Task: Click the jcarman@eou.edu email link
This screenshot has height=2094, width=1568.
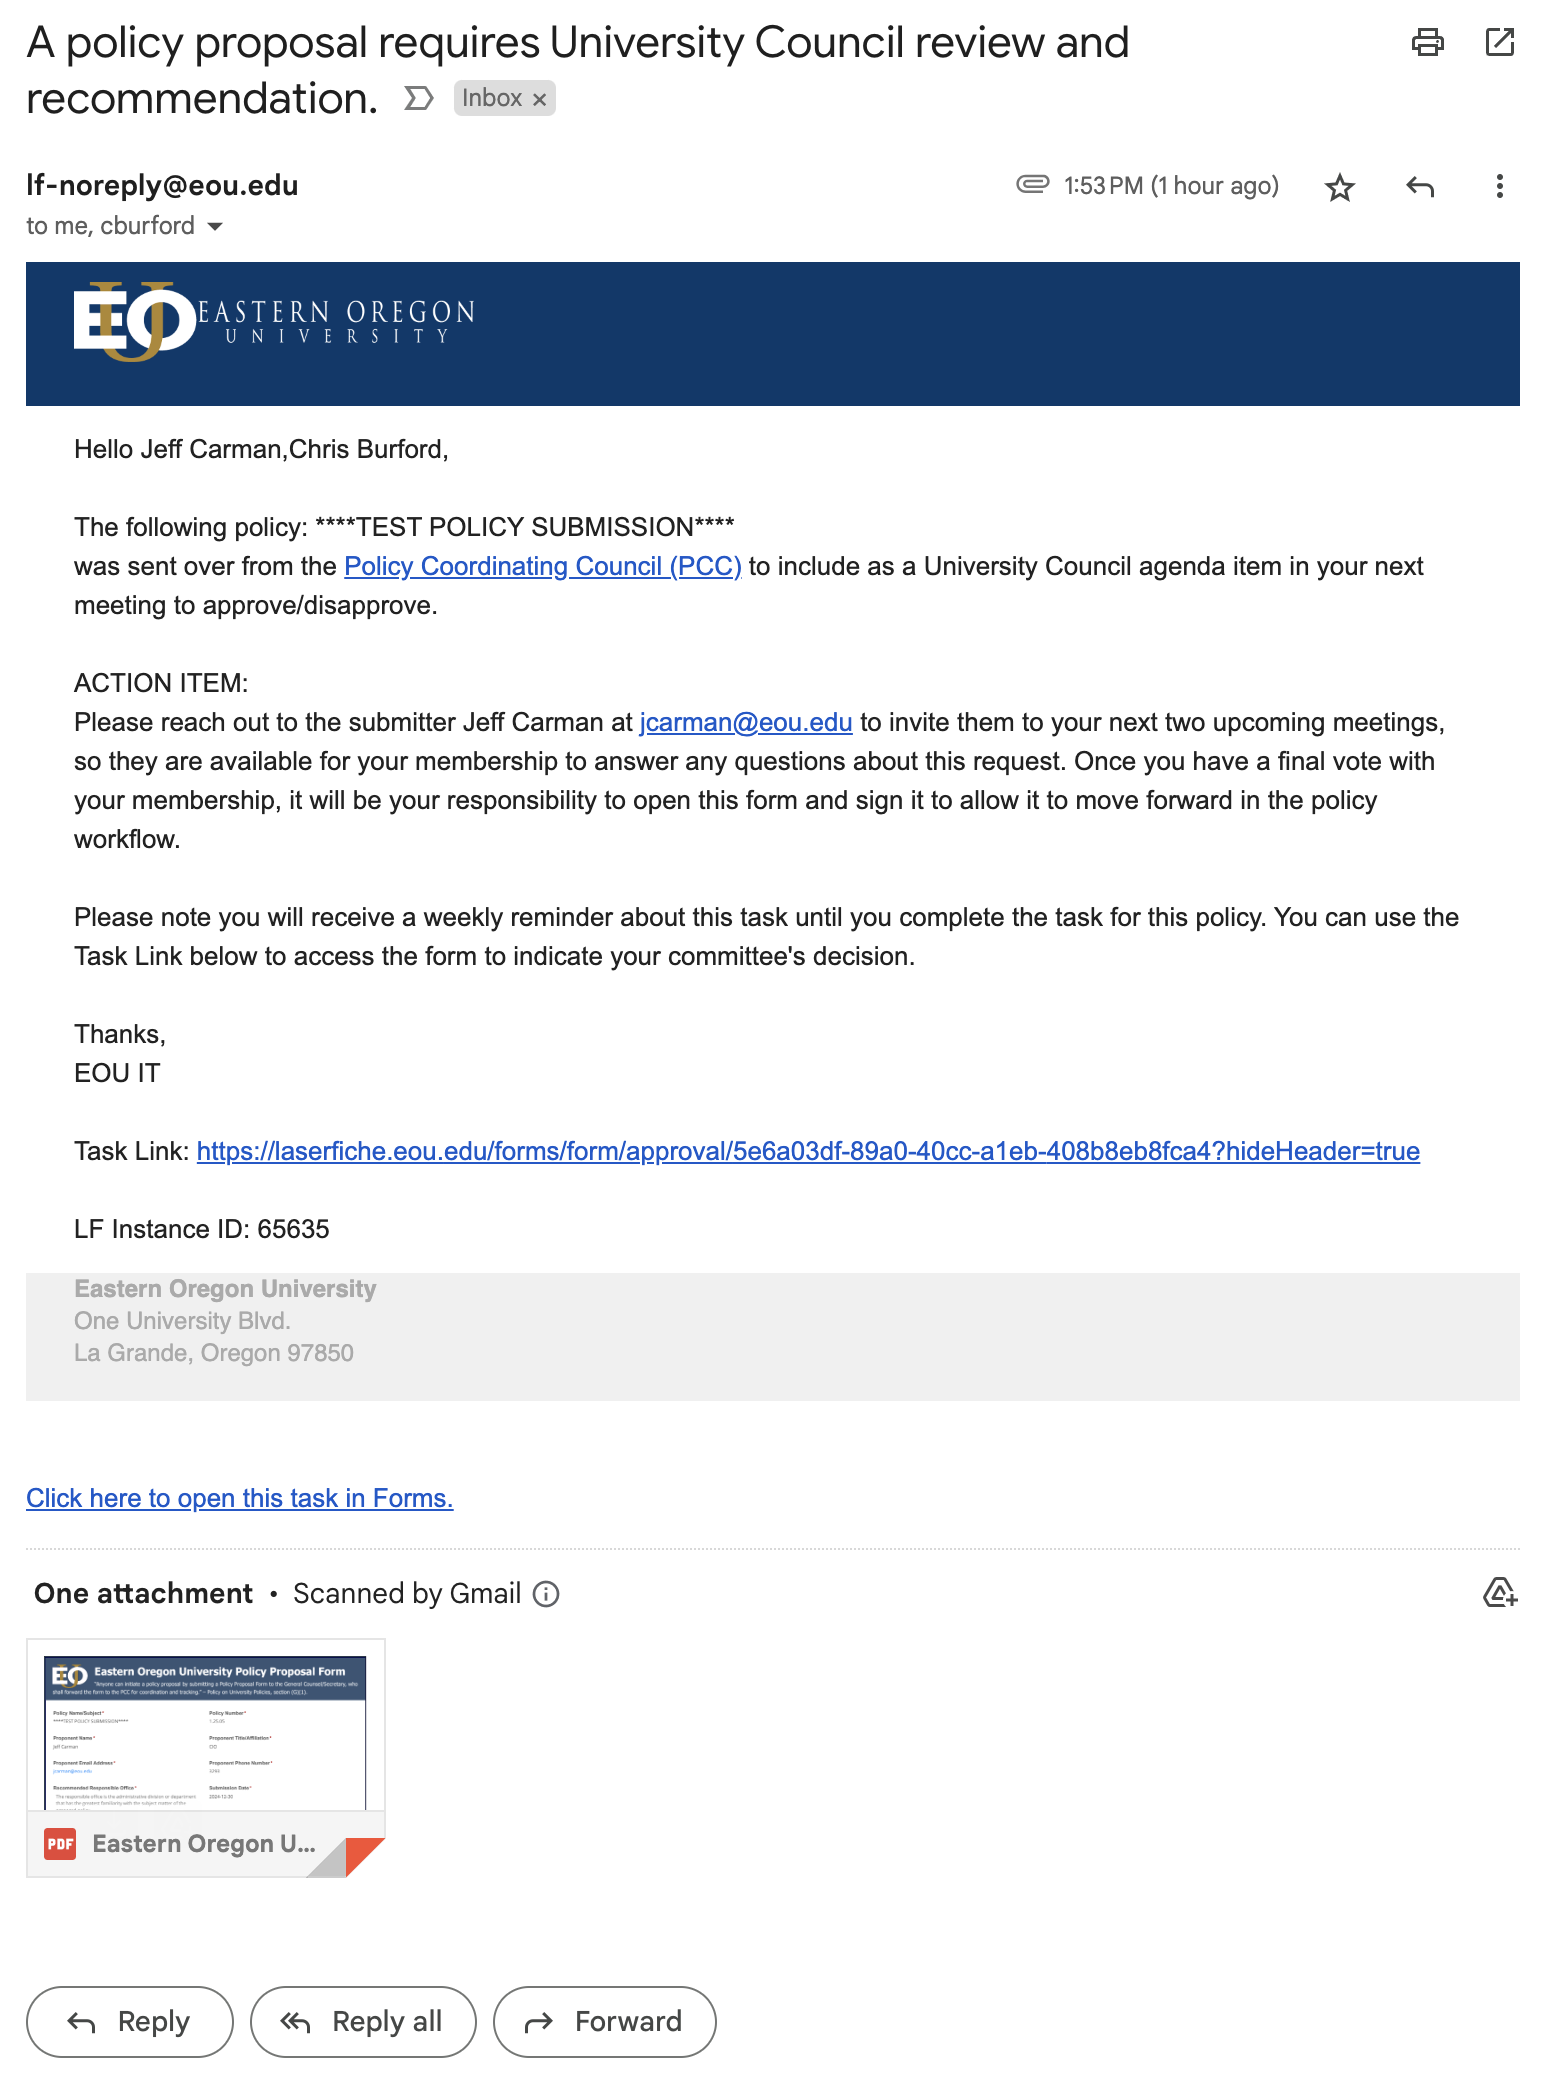Action: click(x=745, y=722)
